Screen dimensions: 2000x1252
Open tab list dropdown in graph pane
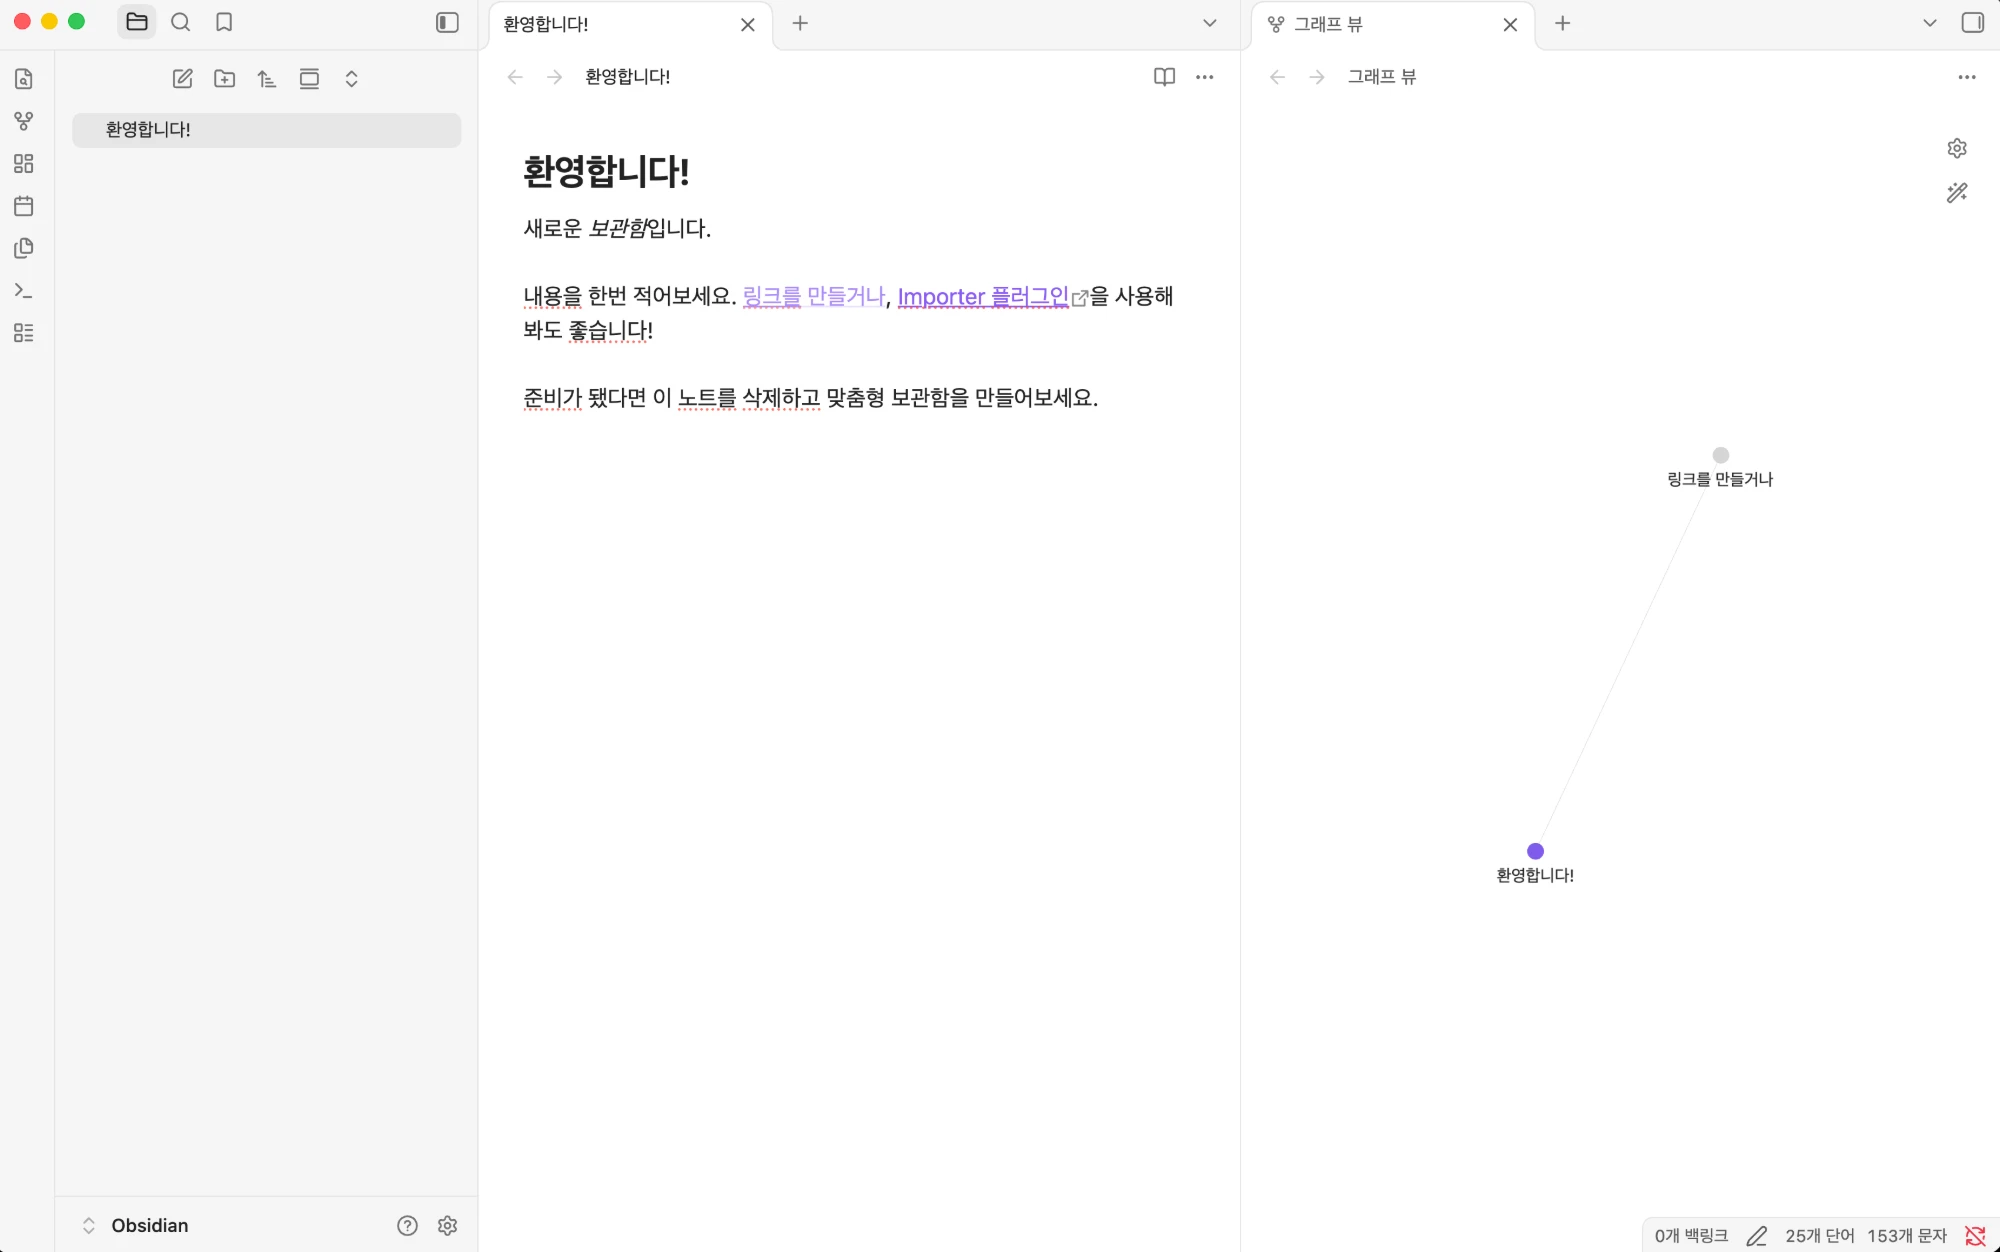point(1930,23)
